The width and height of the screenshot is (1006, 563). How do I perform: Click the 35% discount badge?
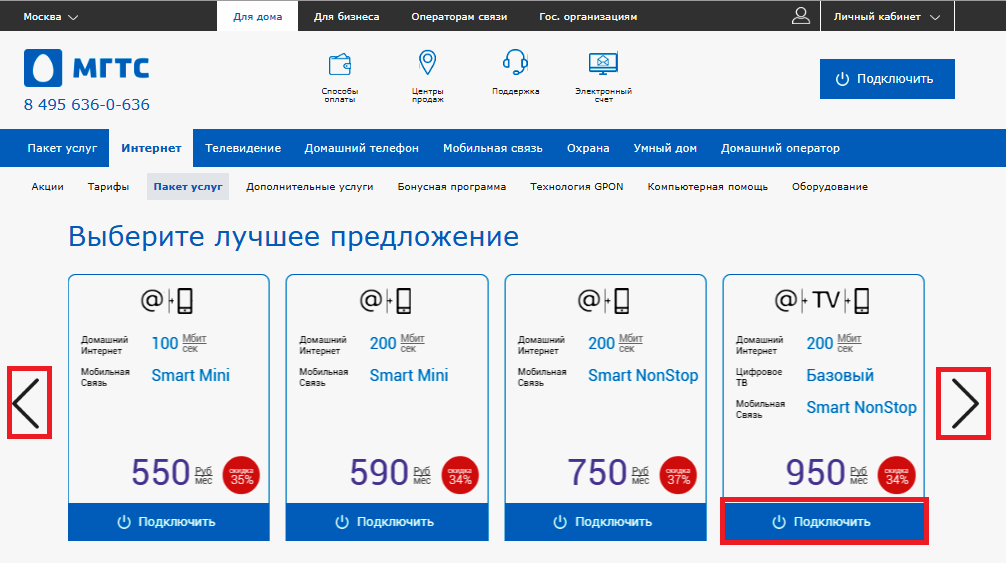point(241,475)
